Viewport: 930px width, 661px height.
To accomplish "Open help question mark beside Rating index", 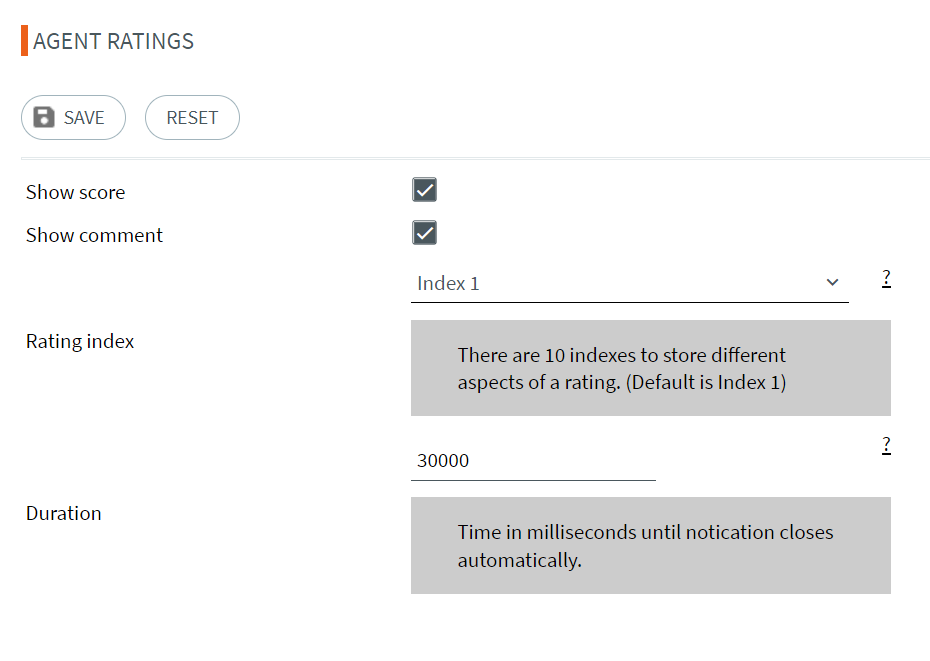I will pos(886,278).
